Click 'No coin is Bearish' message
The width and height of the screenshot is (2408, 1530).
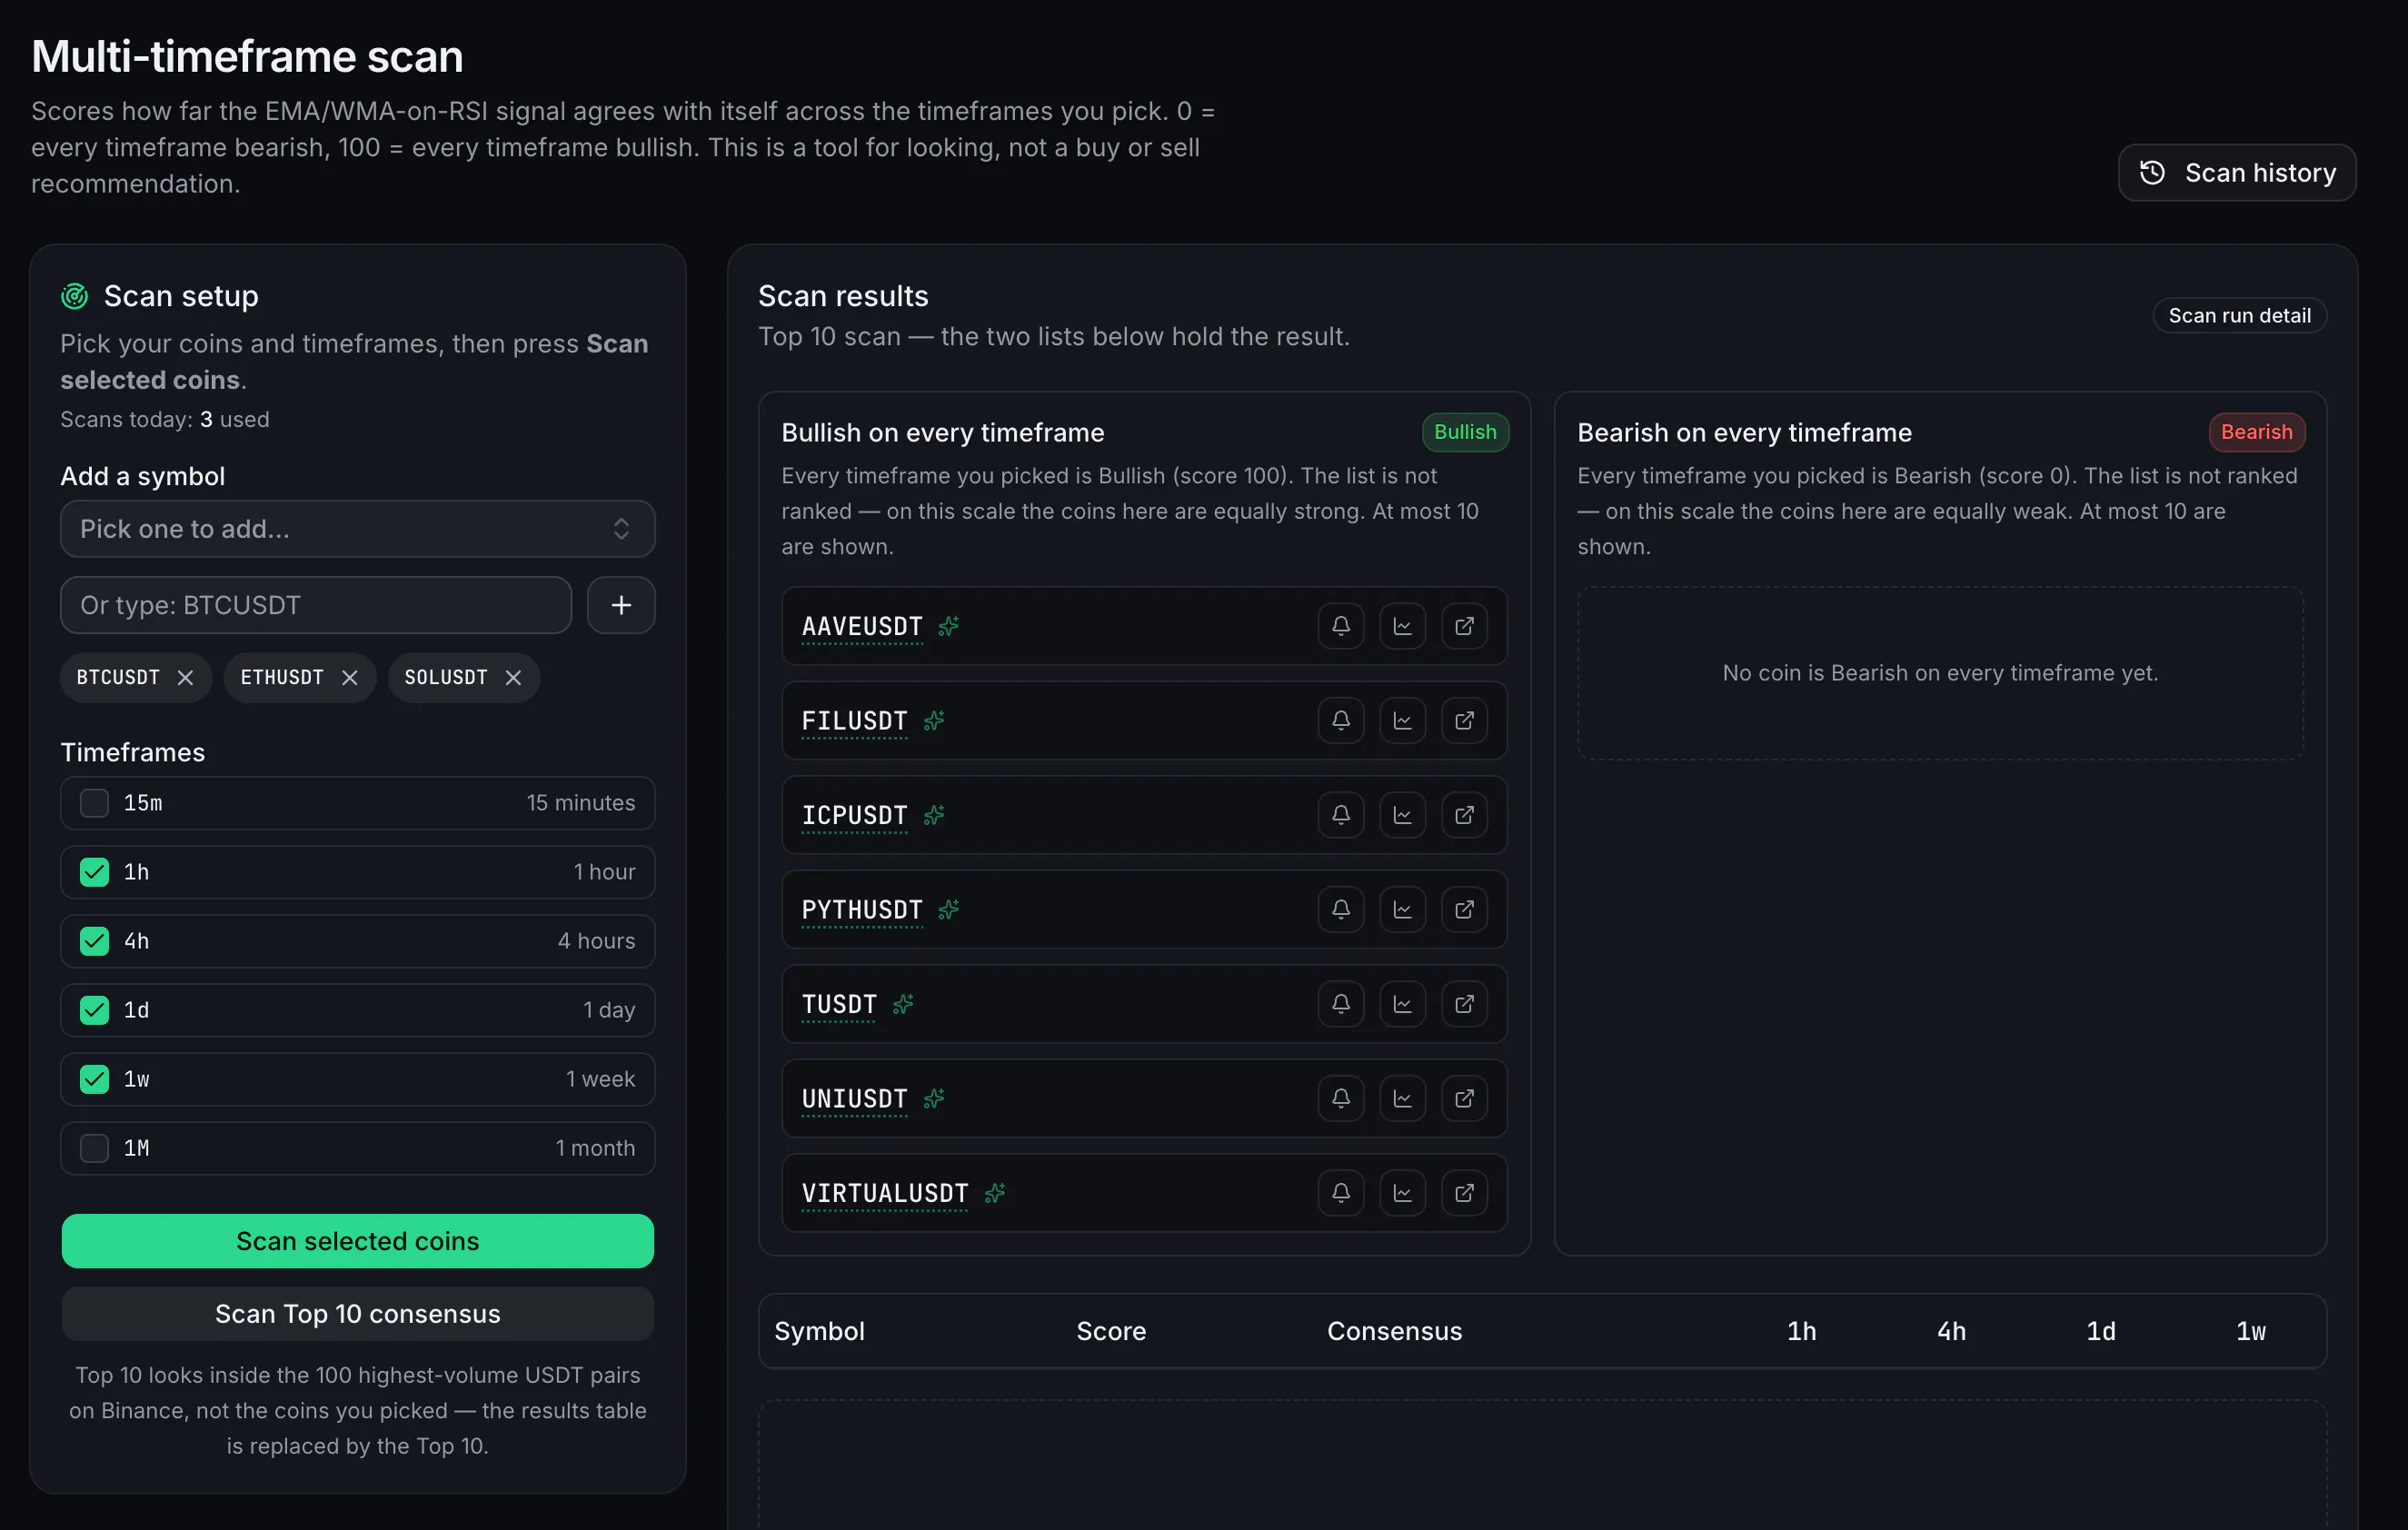pos(1940,673)
